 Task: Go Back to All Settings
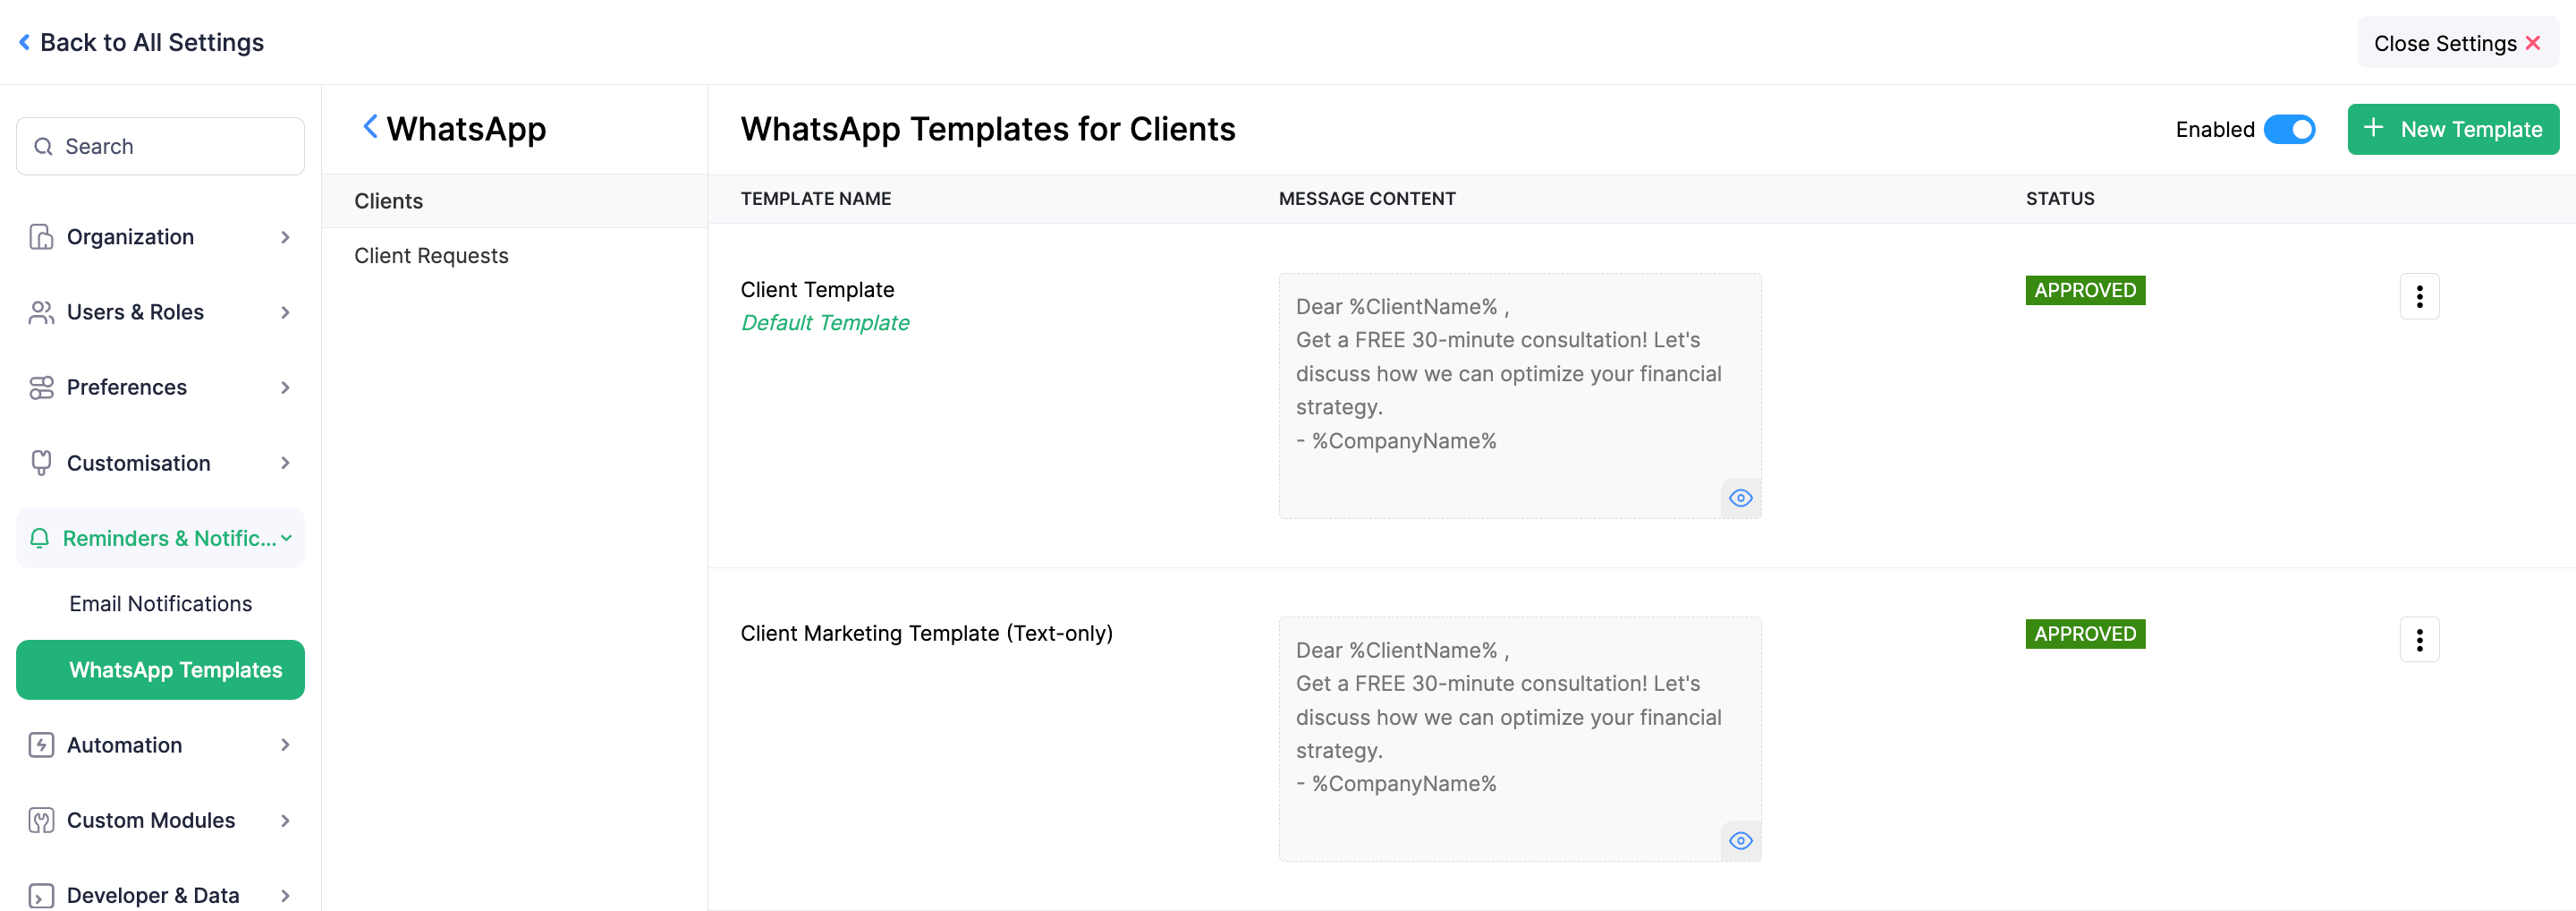pos(142,42)
